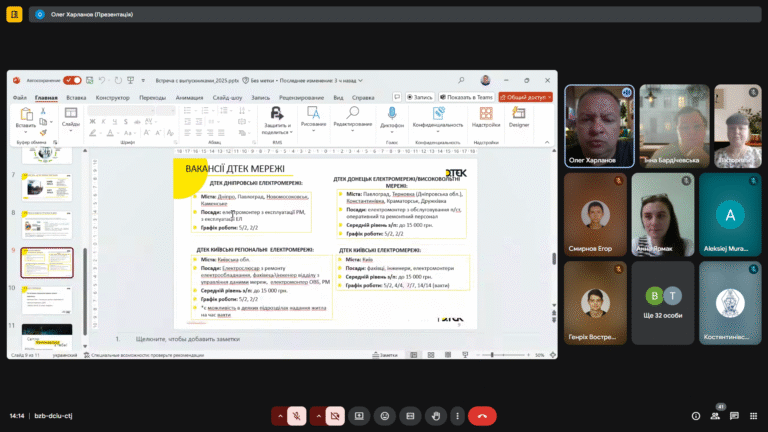768x432 pixels.
Task: Click the Вставить paste button
Action: pos(25,119)
